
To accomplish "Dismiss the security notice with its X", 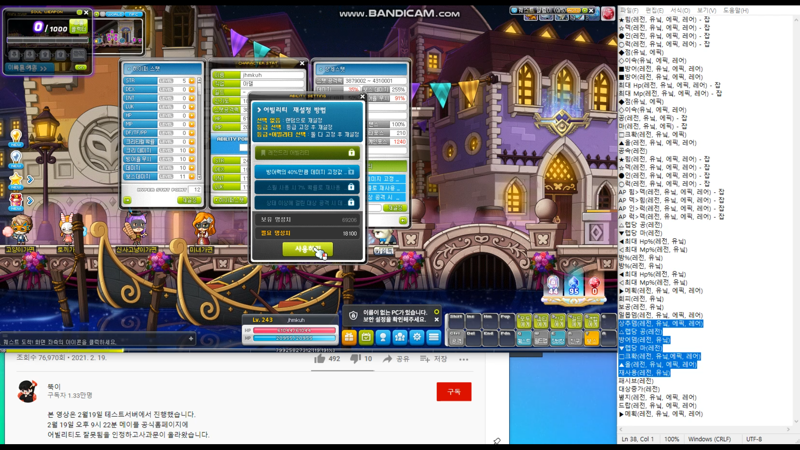I will coord(436,320).
